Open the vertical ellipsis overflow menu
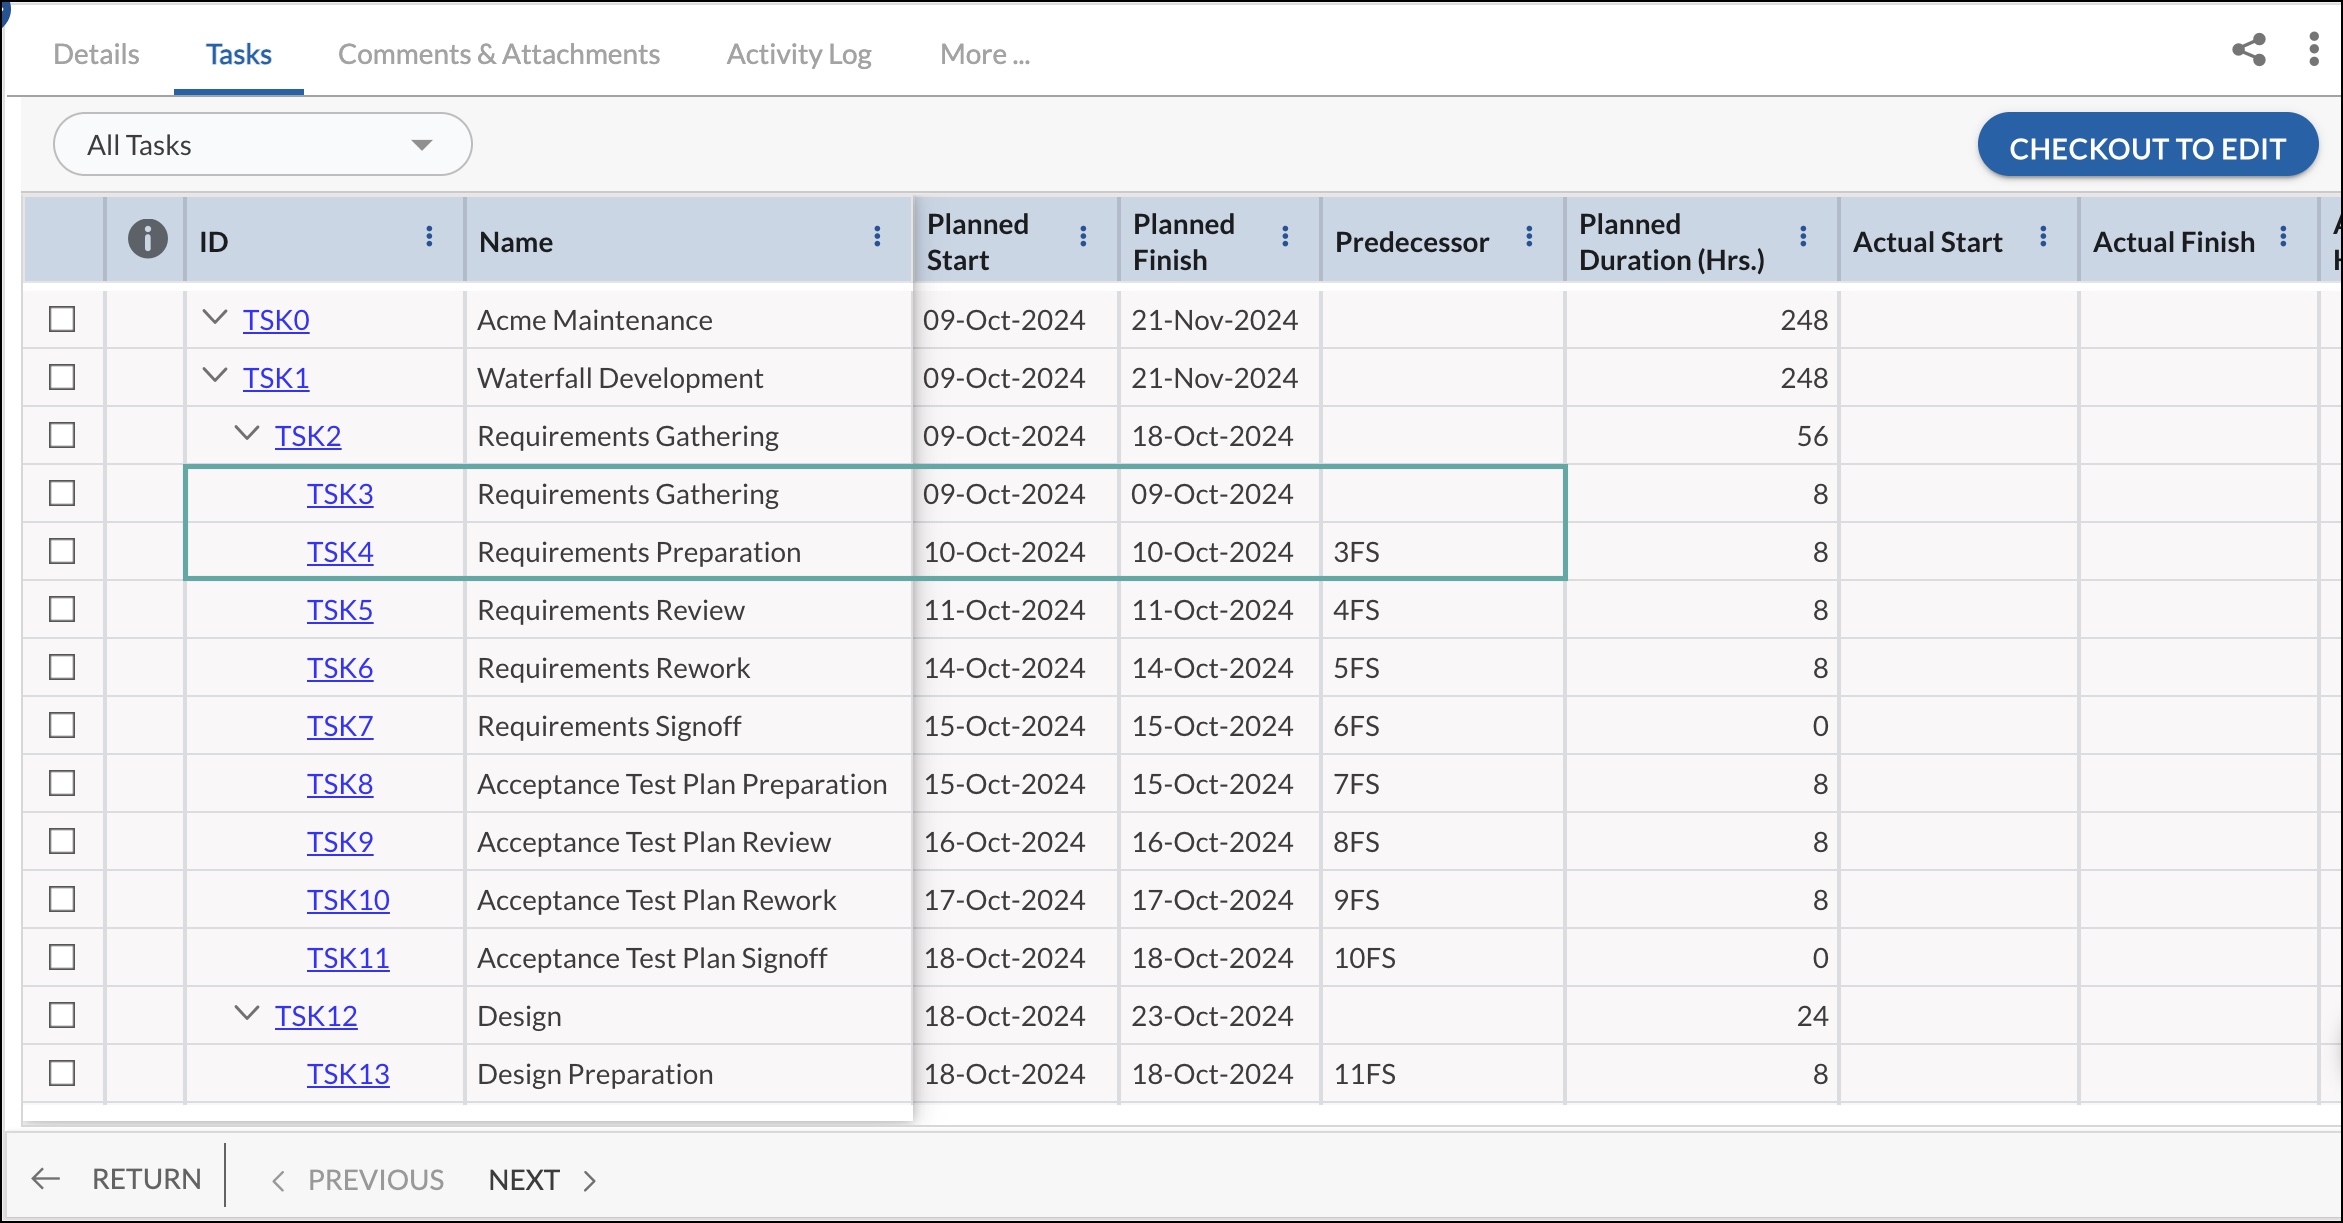The image size is (2343, 1223). click(x=2313, y=50)
